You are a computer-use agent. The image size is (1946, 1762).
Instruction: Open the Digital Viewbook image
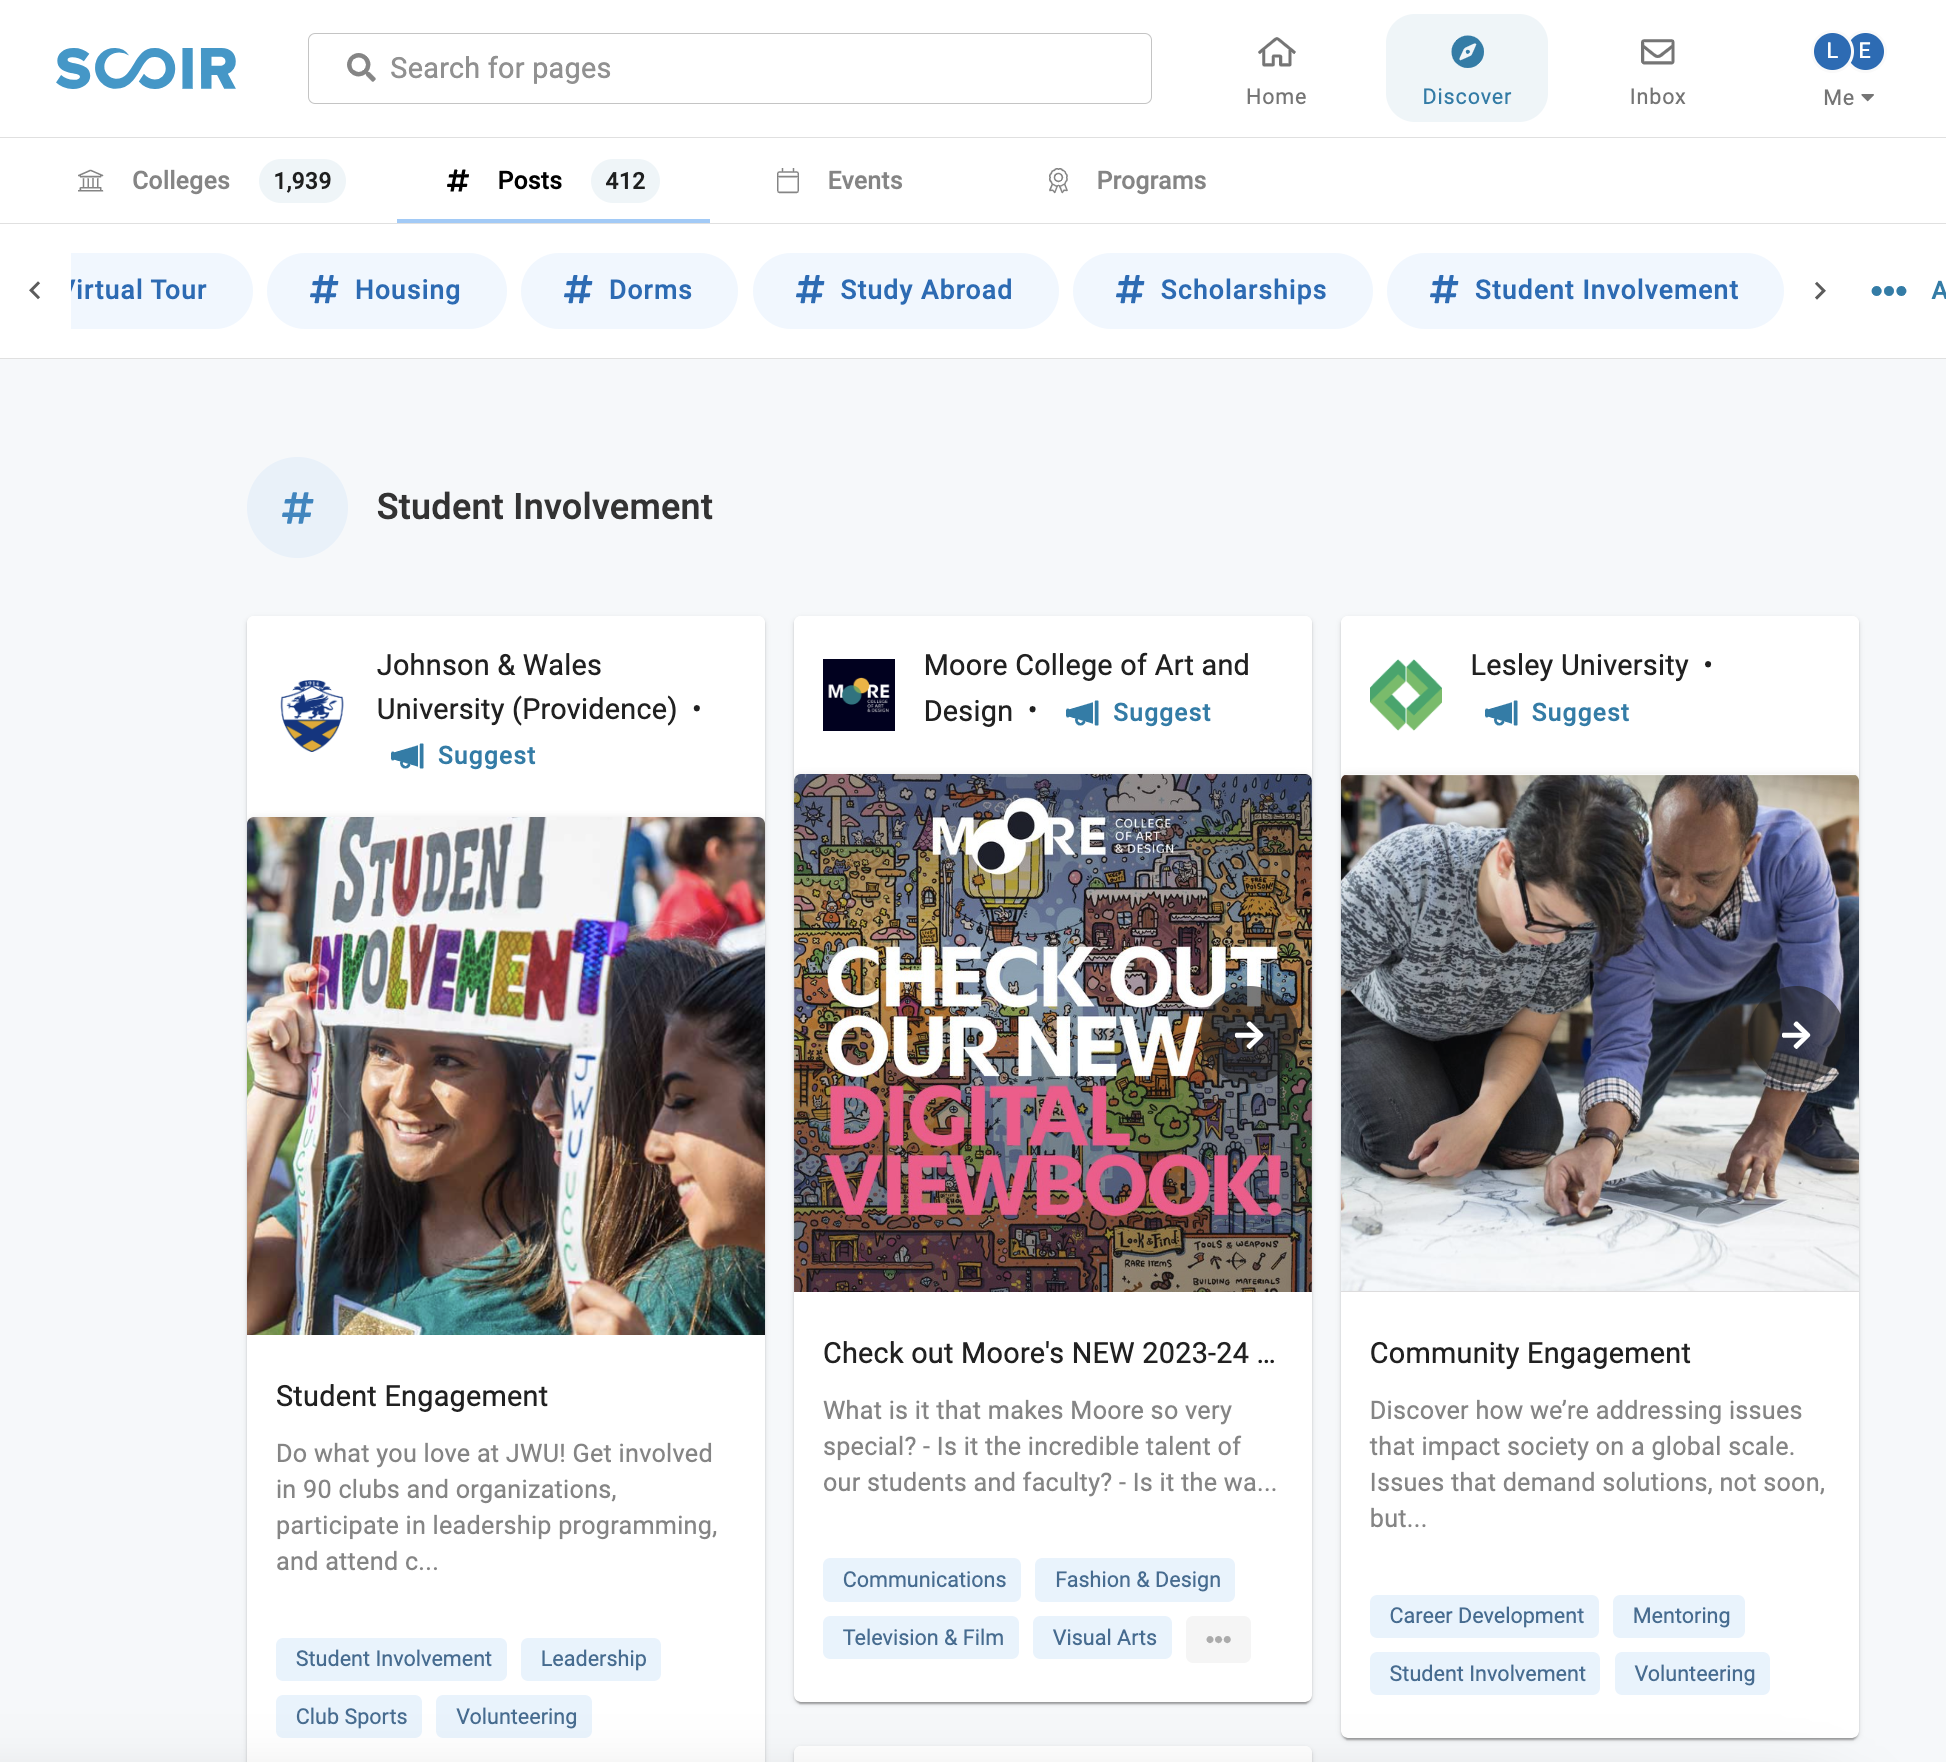pos(1053,1033)
